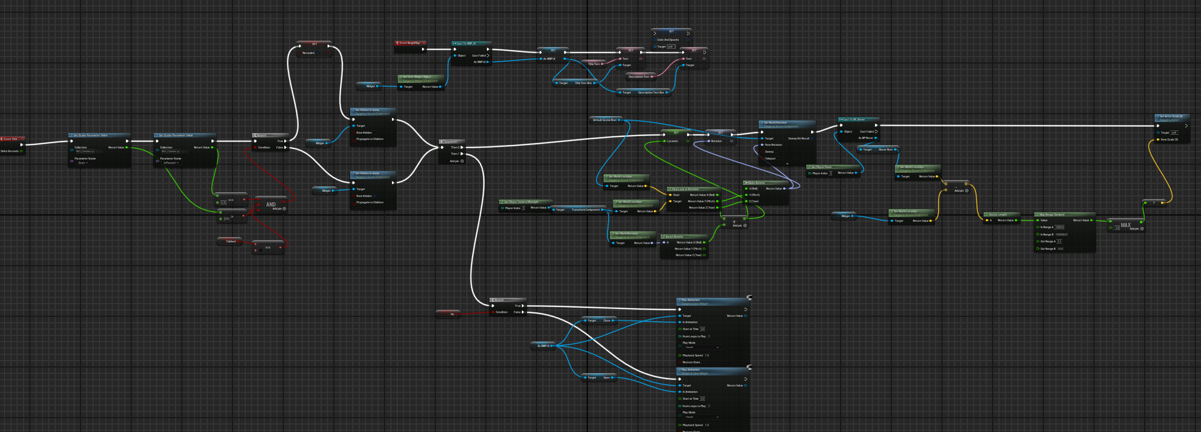Click the Start at Time input field
Screen dimensions: 1201x432
tap(702, 328)
